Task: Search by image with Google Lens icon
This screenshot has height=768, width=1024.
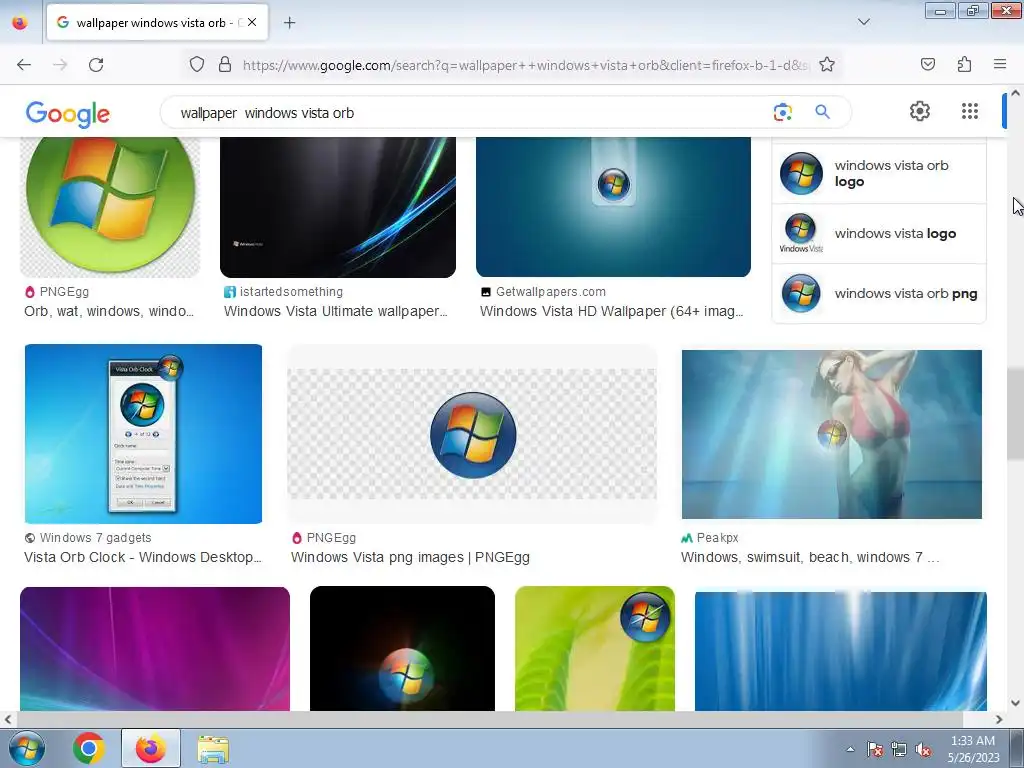Action: pyautogui.click(x=782, y=112)
